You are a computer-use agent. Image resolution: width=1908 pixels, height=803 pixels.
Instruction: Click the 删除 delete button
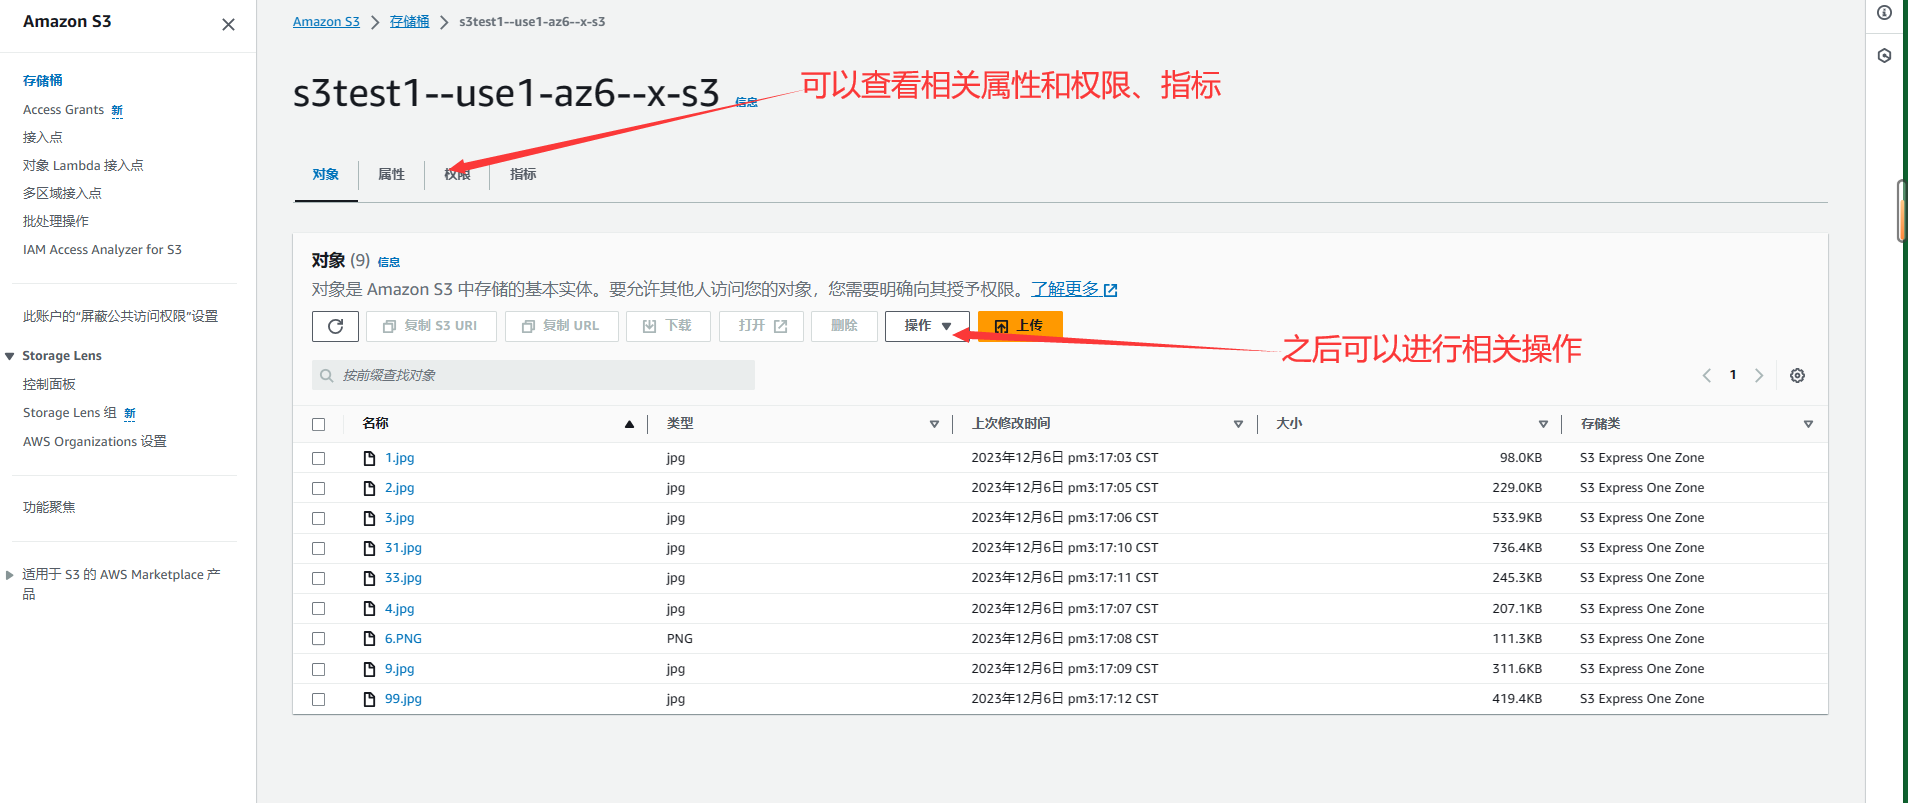844,326
